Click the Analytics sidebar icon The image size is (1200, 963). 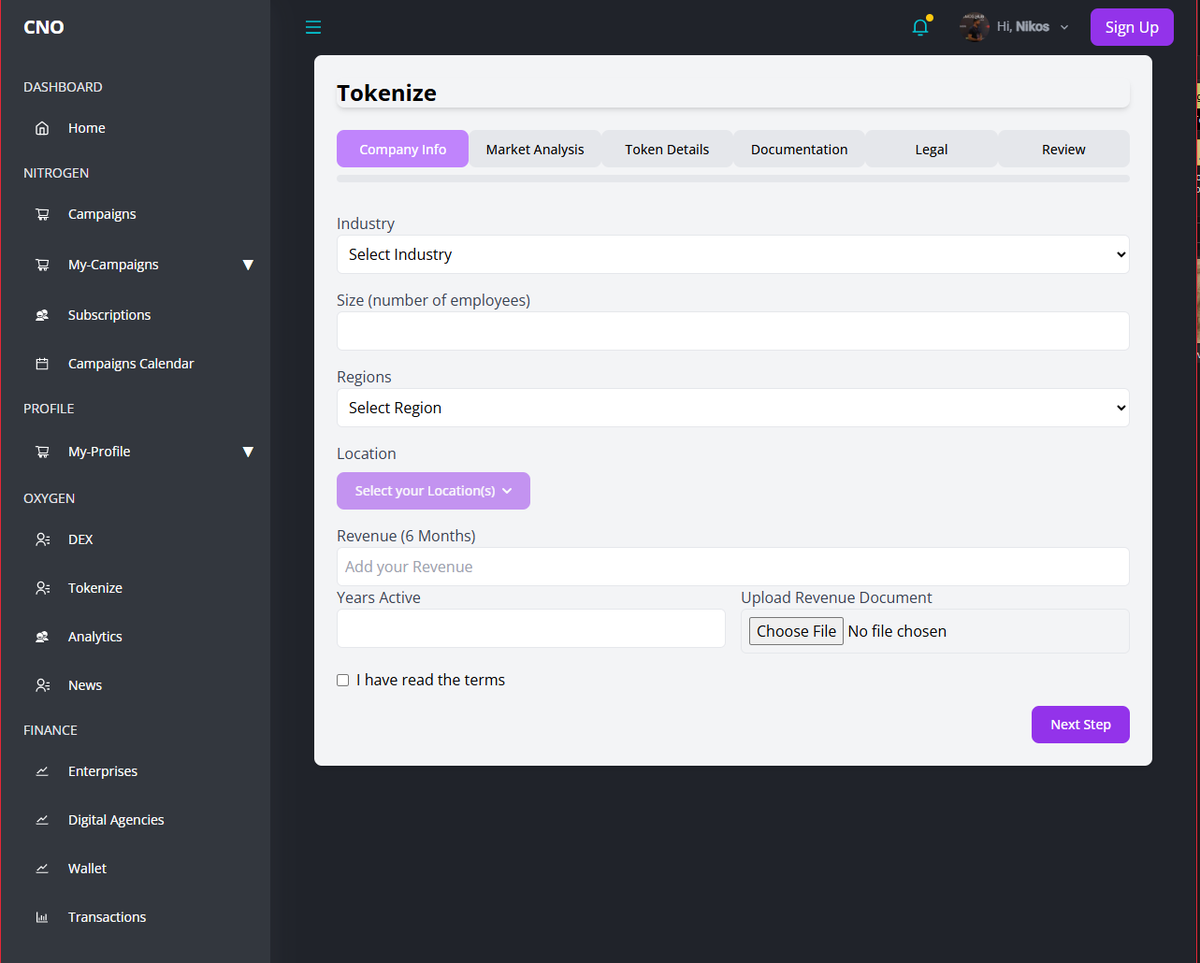42,637
